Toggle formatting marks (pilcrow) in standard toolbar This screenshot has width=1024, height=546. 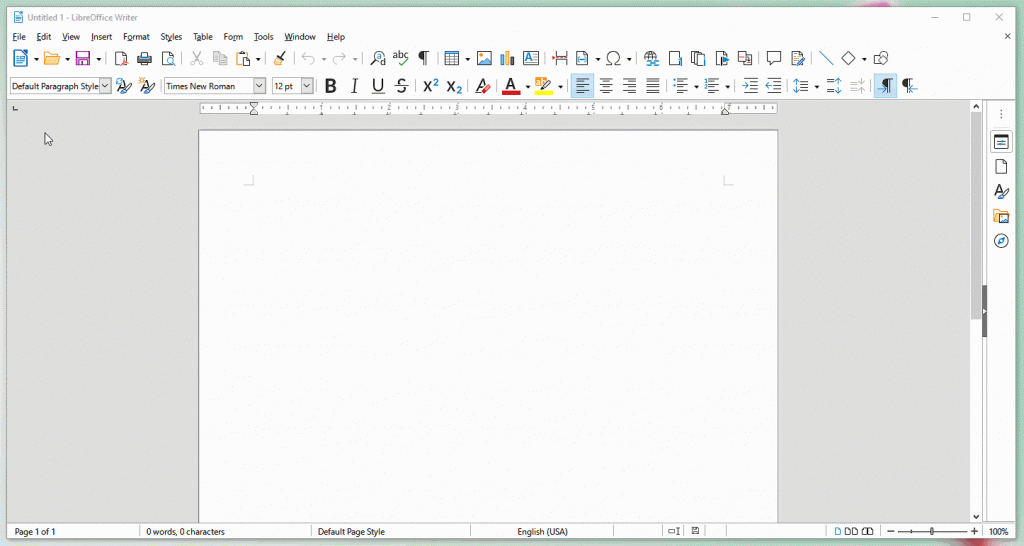click(424, 59)
